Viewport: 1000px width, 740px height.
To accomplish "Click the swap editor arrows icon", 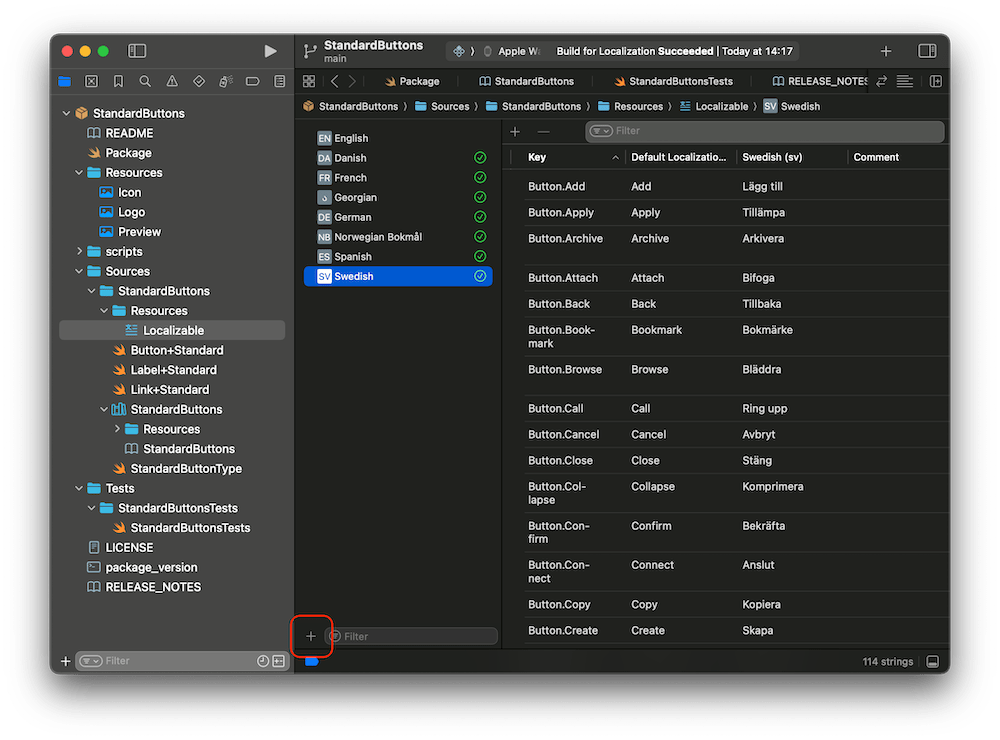I will coord(881,81).
